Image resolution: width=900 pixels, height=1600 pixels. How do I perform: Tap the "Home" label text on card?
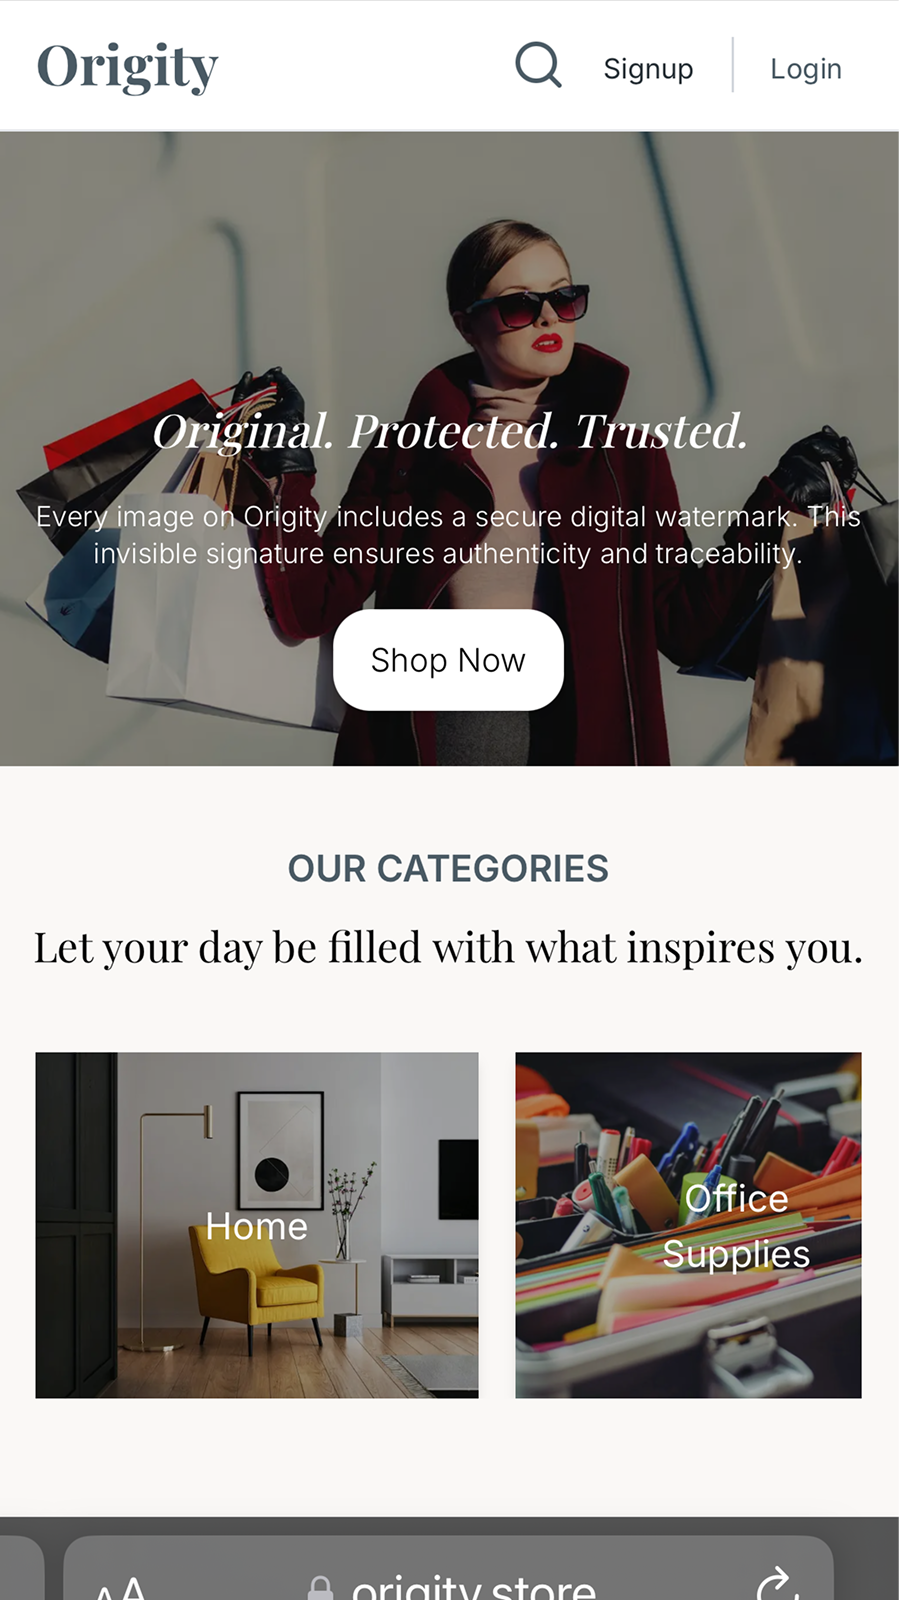click(257, 1226)
